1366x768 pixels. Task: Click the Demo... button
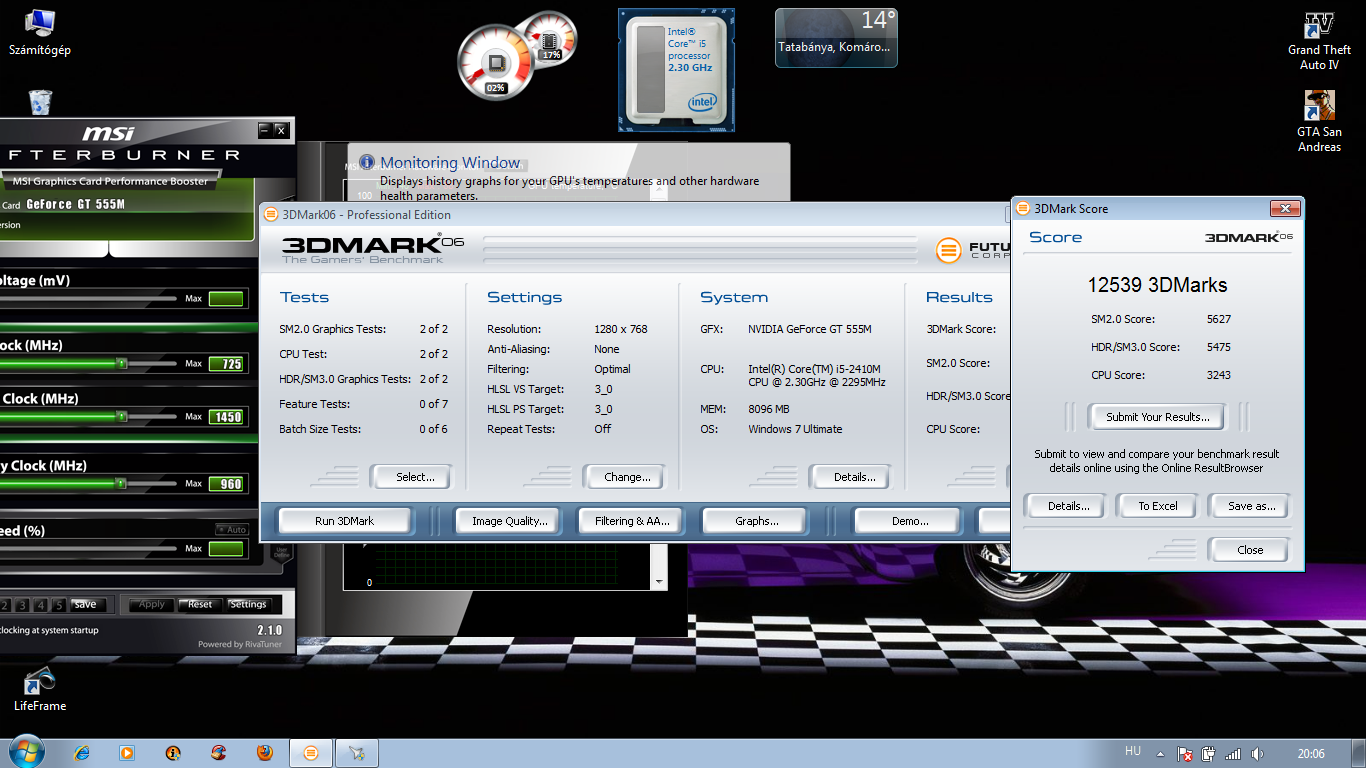click(x=907, y=521)
